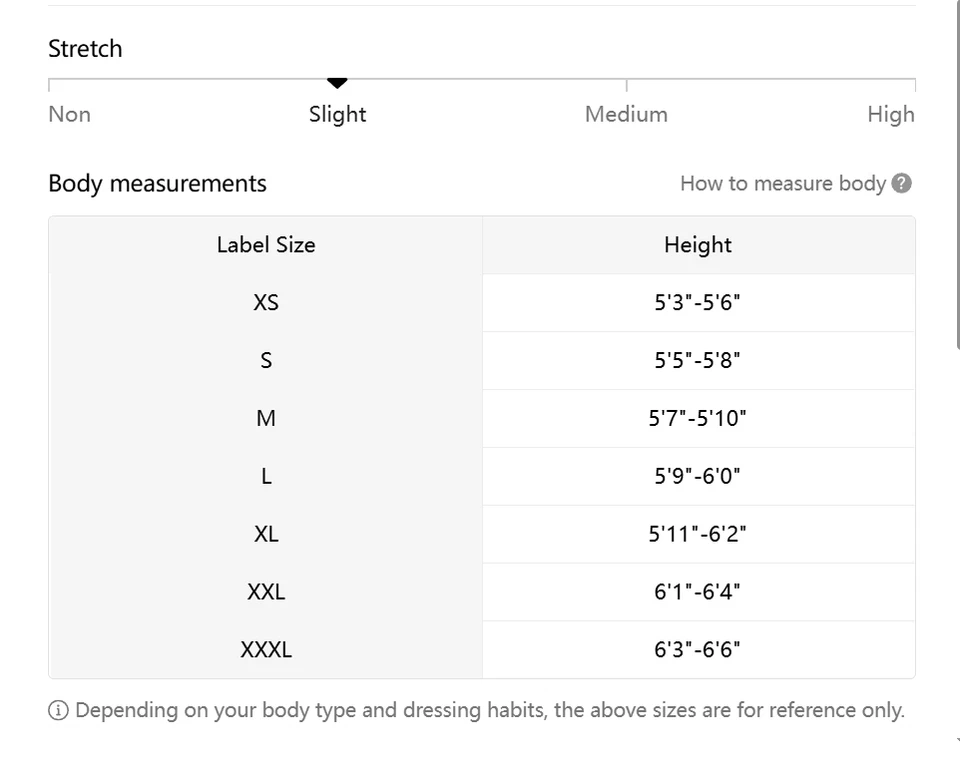Click the Body measurements heading

click(158, 184)
